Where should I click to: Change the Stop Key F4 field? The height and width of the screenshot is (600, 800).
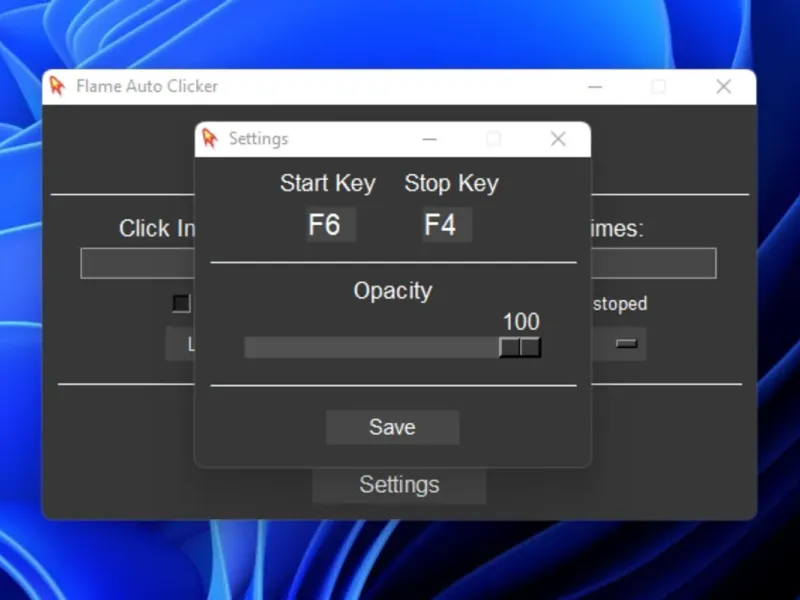point(446,224)
